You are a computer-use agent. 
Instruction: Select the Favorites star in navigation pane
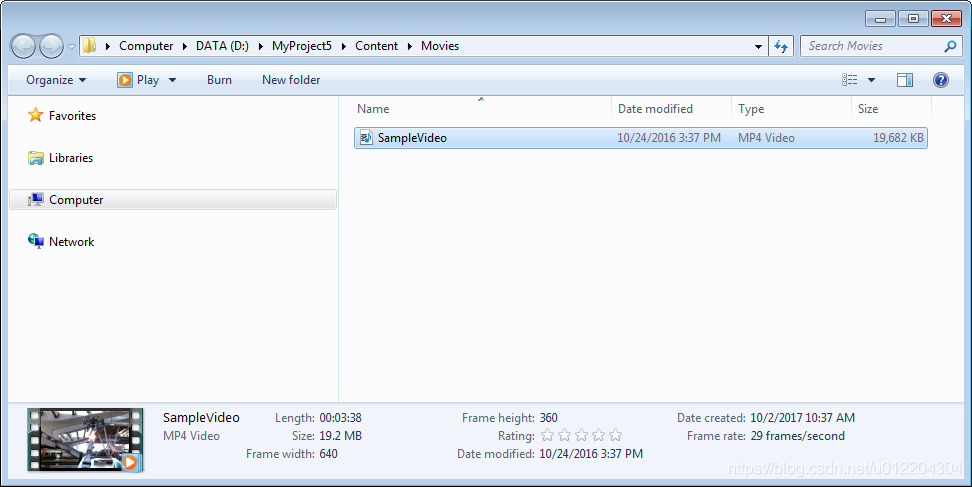36,115
